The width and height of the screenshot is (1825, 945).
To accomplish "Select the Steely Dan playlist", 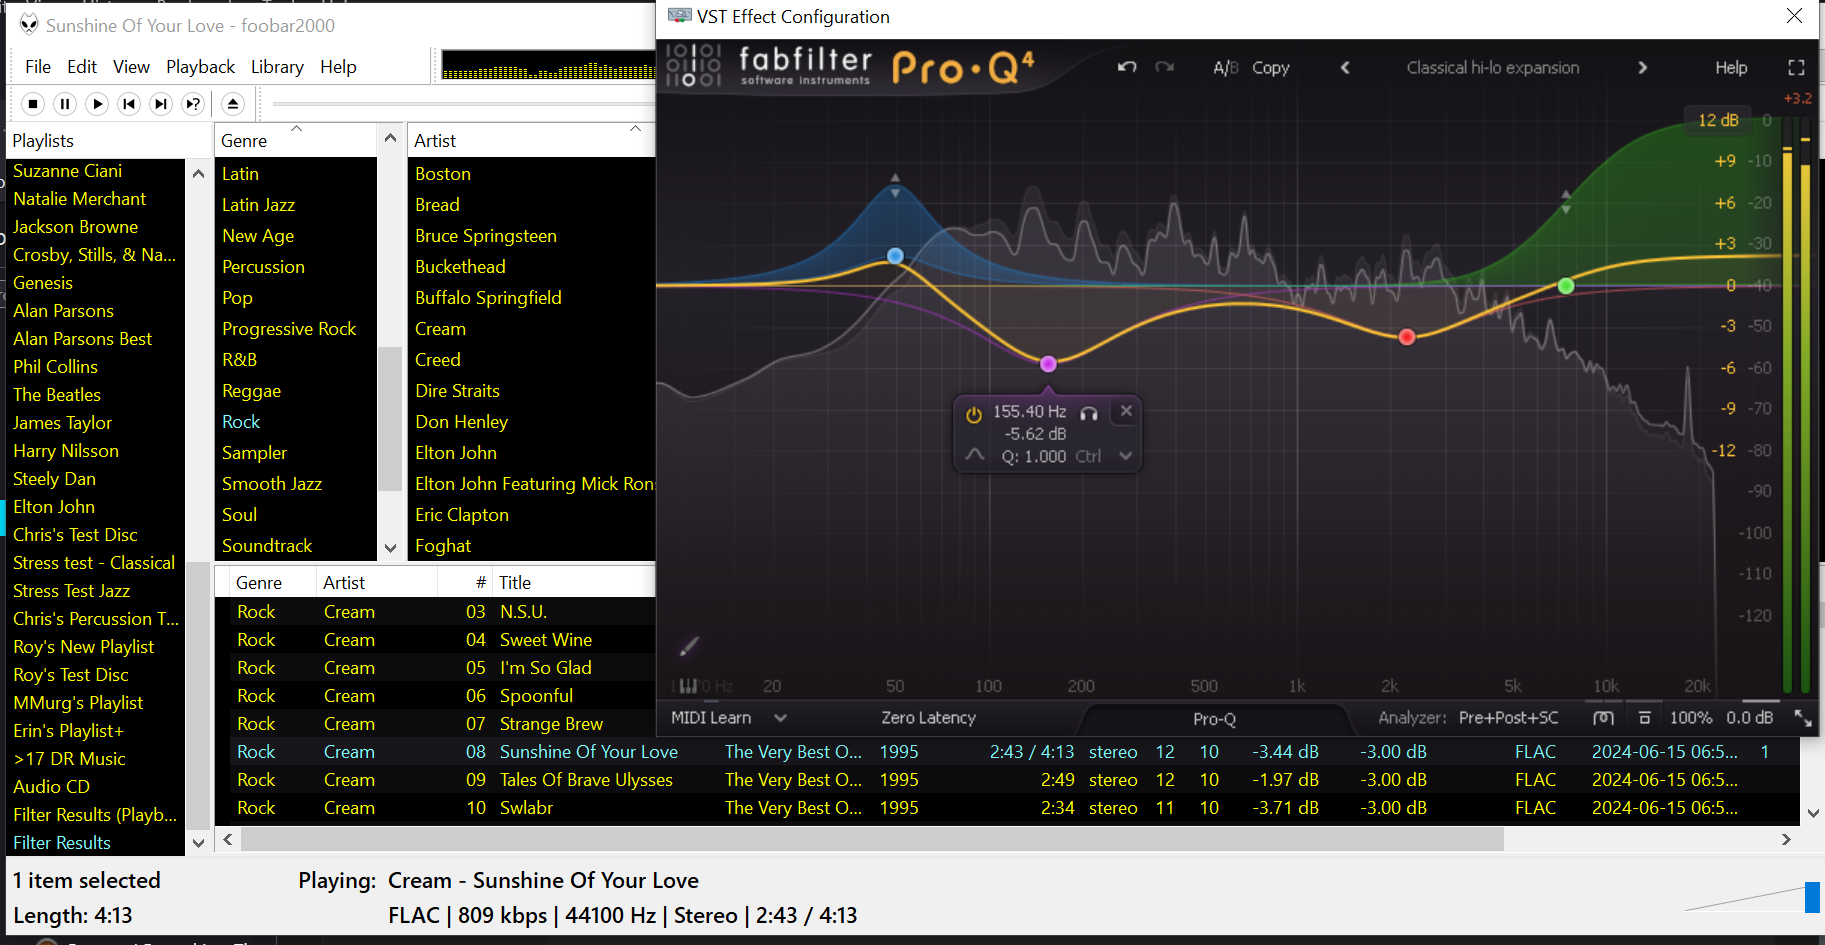I will [x=54, y=479].
